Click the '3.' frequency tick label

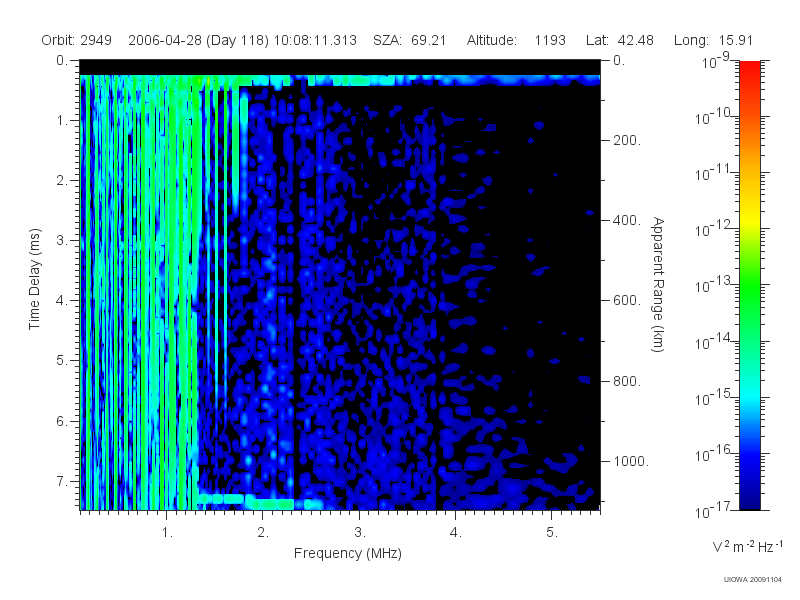(360, 533)
